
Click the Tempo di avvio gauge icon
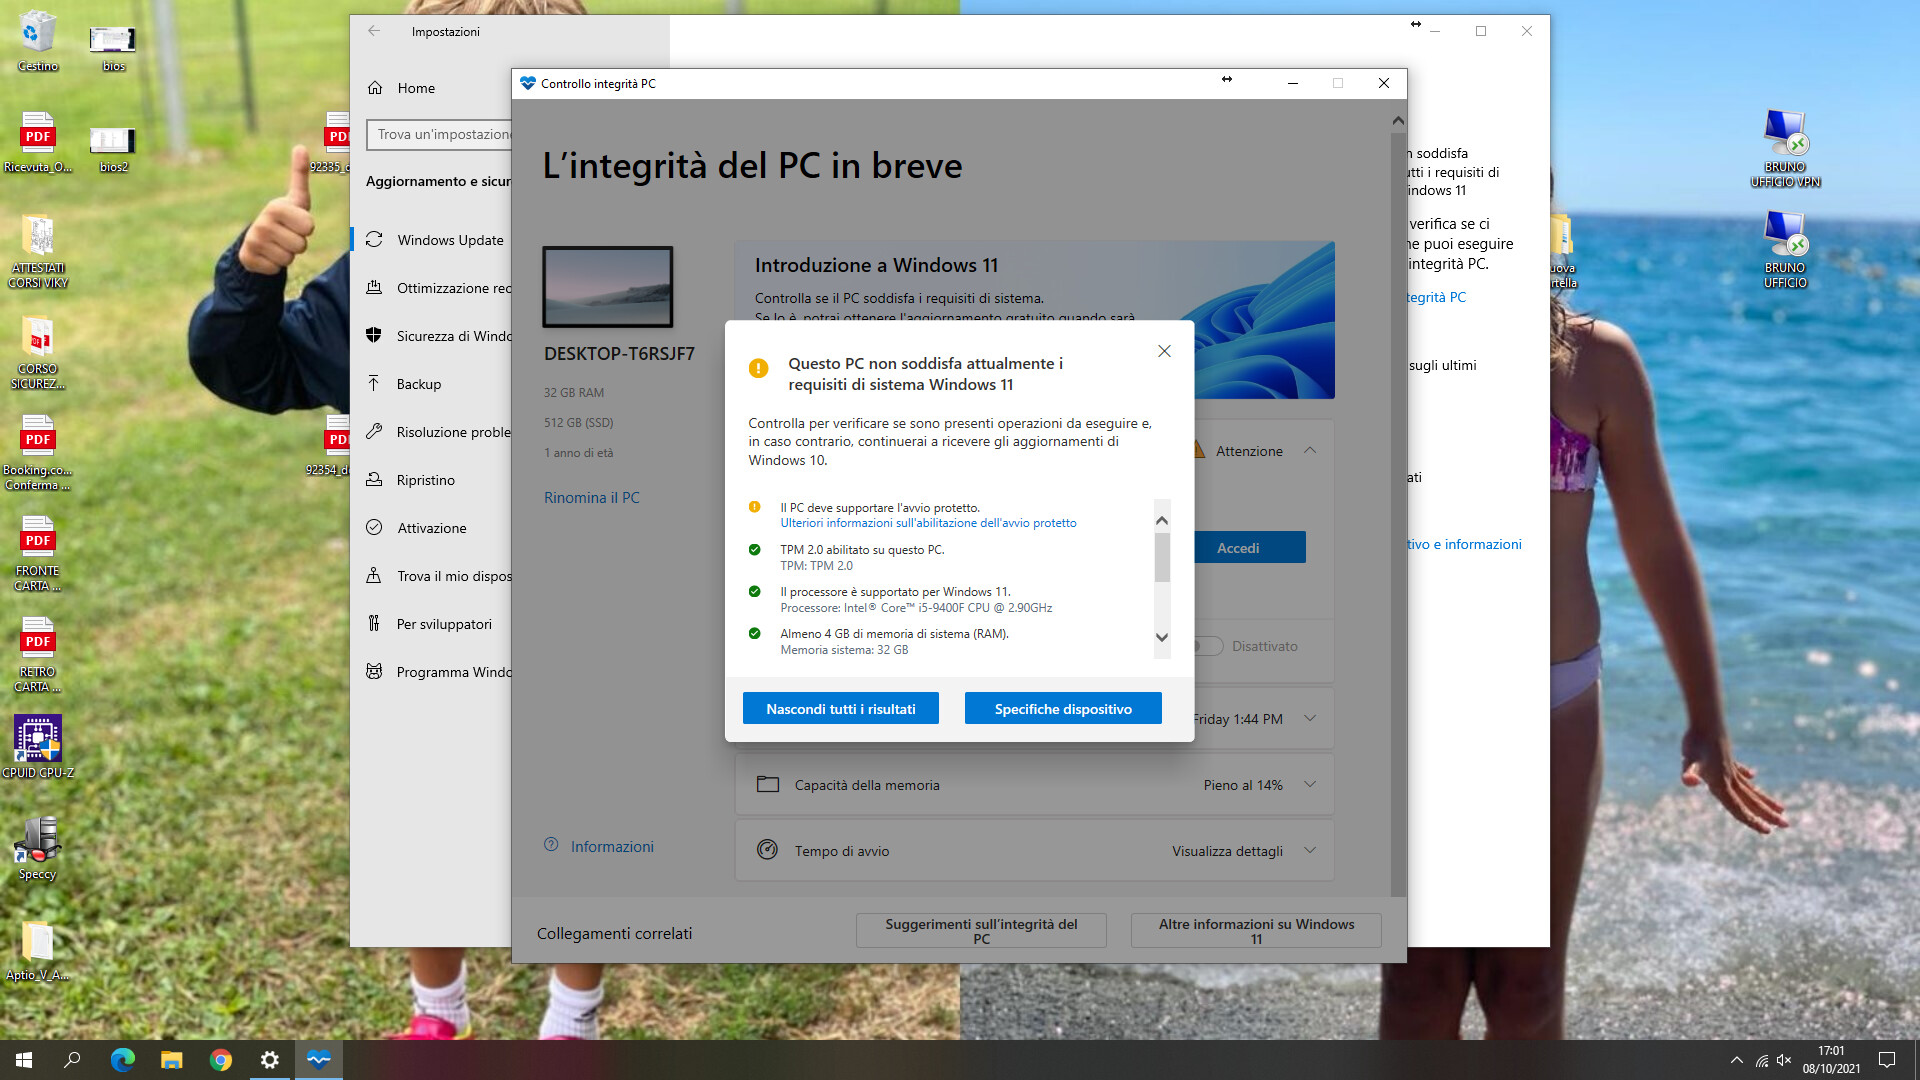coord(767,850)
